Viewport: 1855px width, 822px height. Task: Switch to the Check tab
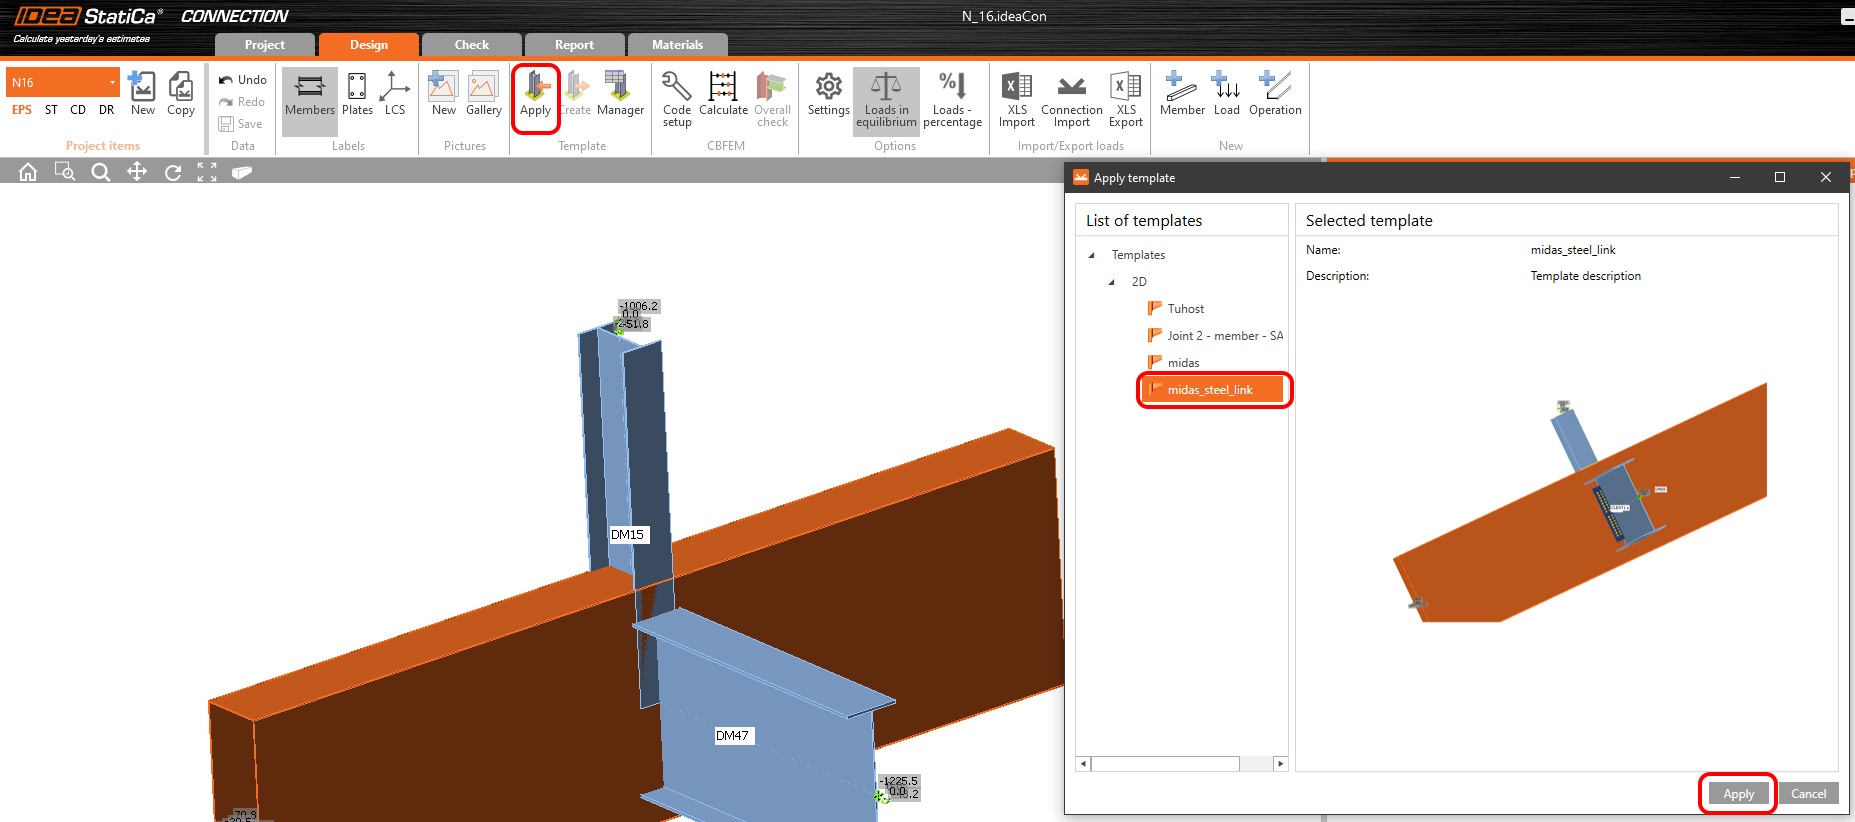tap(471, 45)
